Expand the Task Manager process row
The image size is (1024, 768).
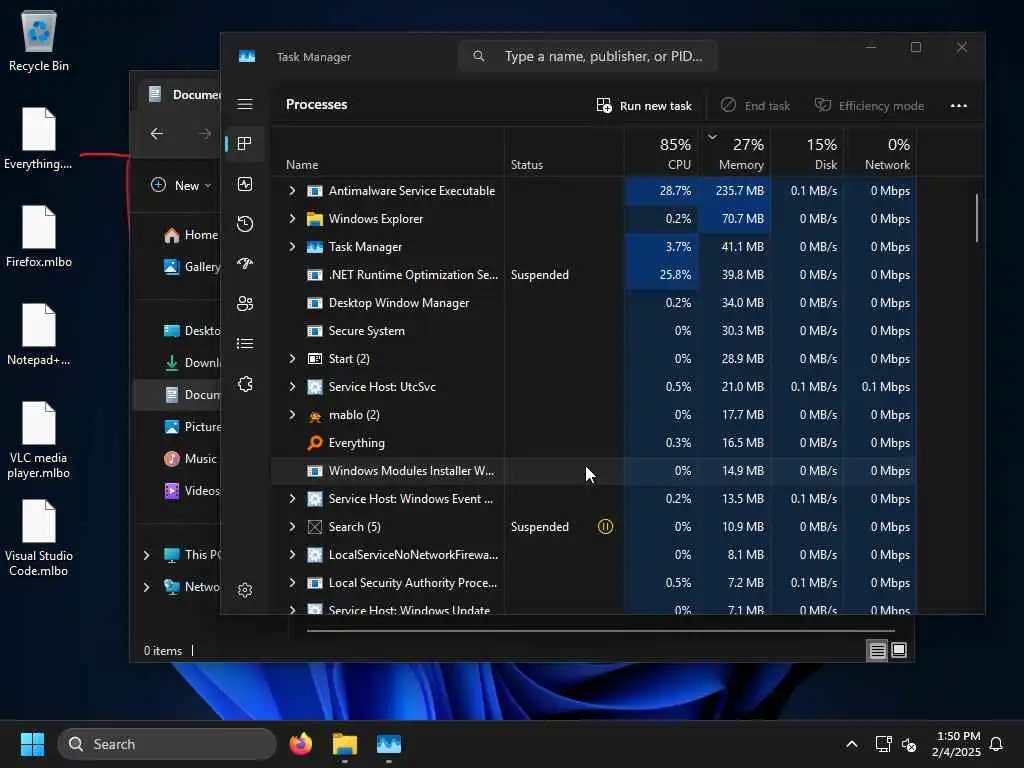293,247
